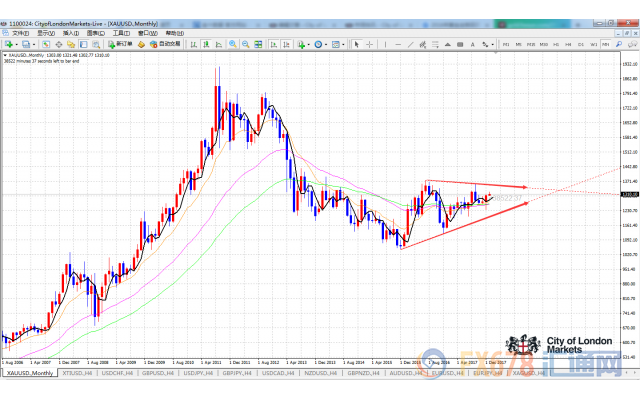The image size is (640, 400).
Task: Switch to USDJPY,H4 chart tab
Action: (198, 373)
